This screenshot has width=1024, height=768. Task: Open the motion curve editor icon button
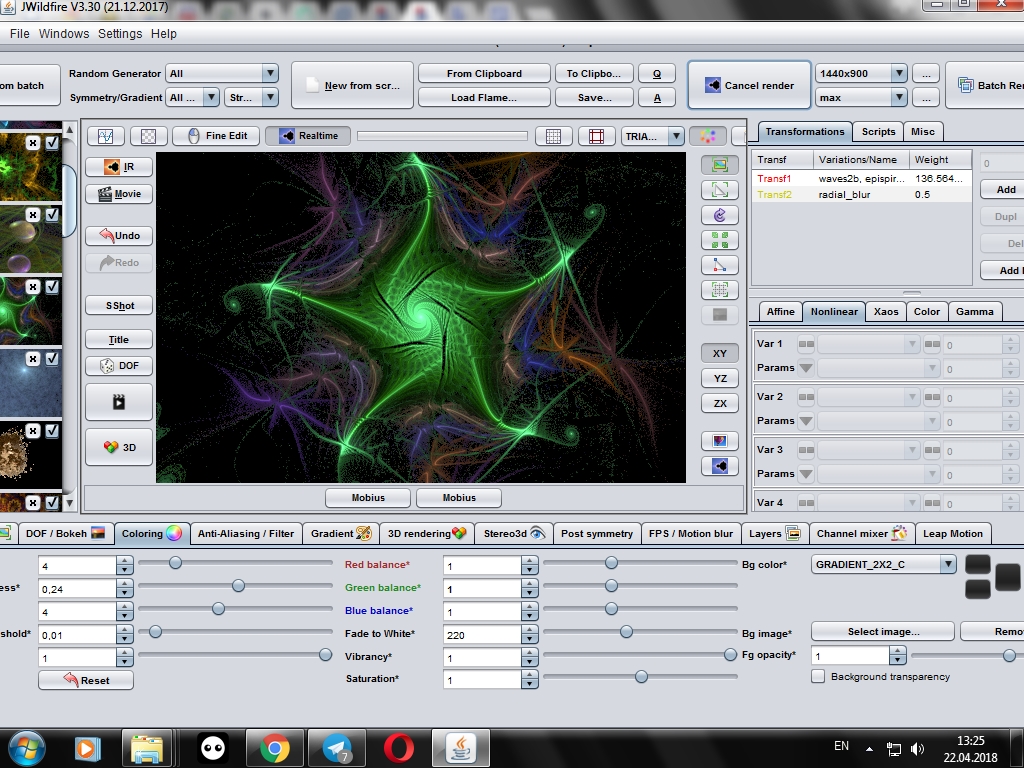pyautogui.click(x=105, y=136)
